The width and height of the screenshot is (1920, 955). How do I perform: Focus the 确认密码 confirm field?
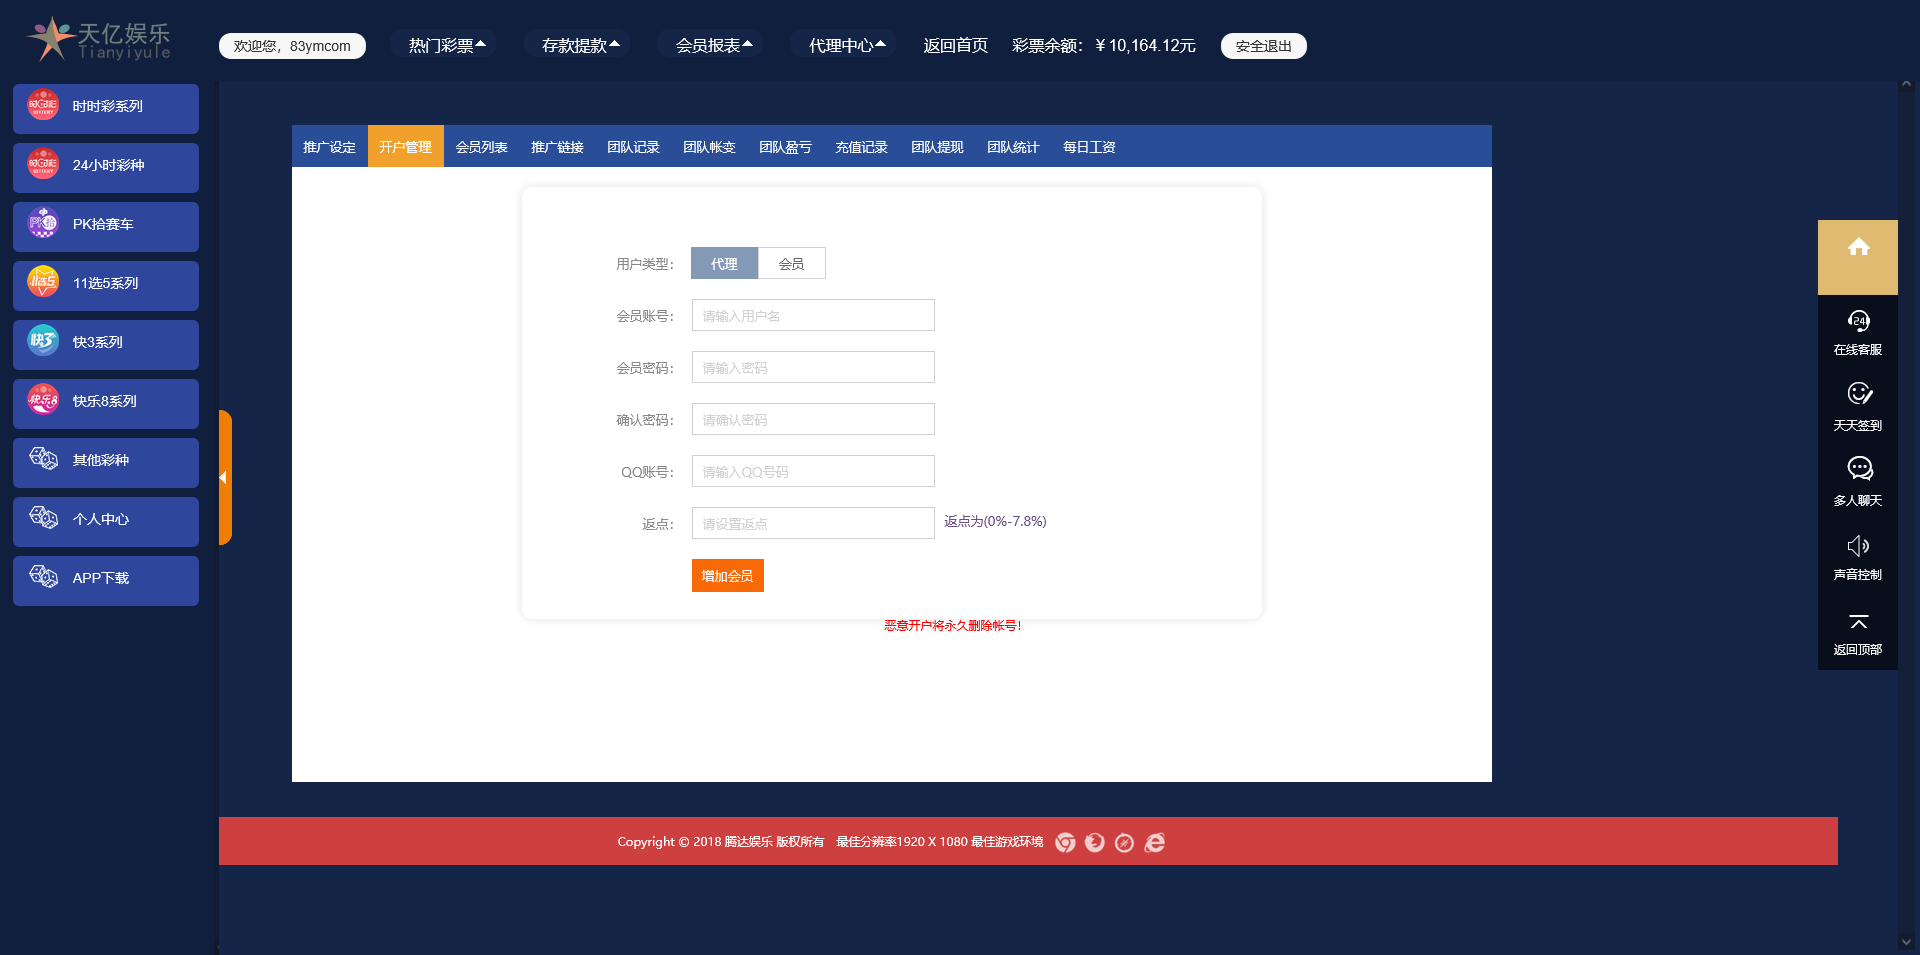coord(813,419)
